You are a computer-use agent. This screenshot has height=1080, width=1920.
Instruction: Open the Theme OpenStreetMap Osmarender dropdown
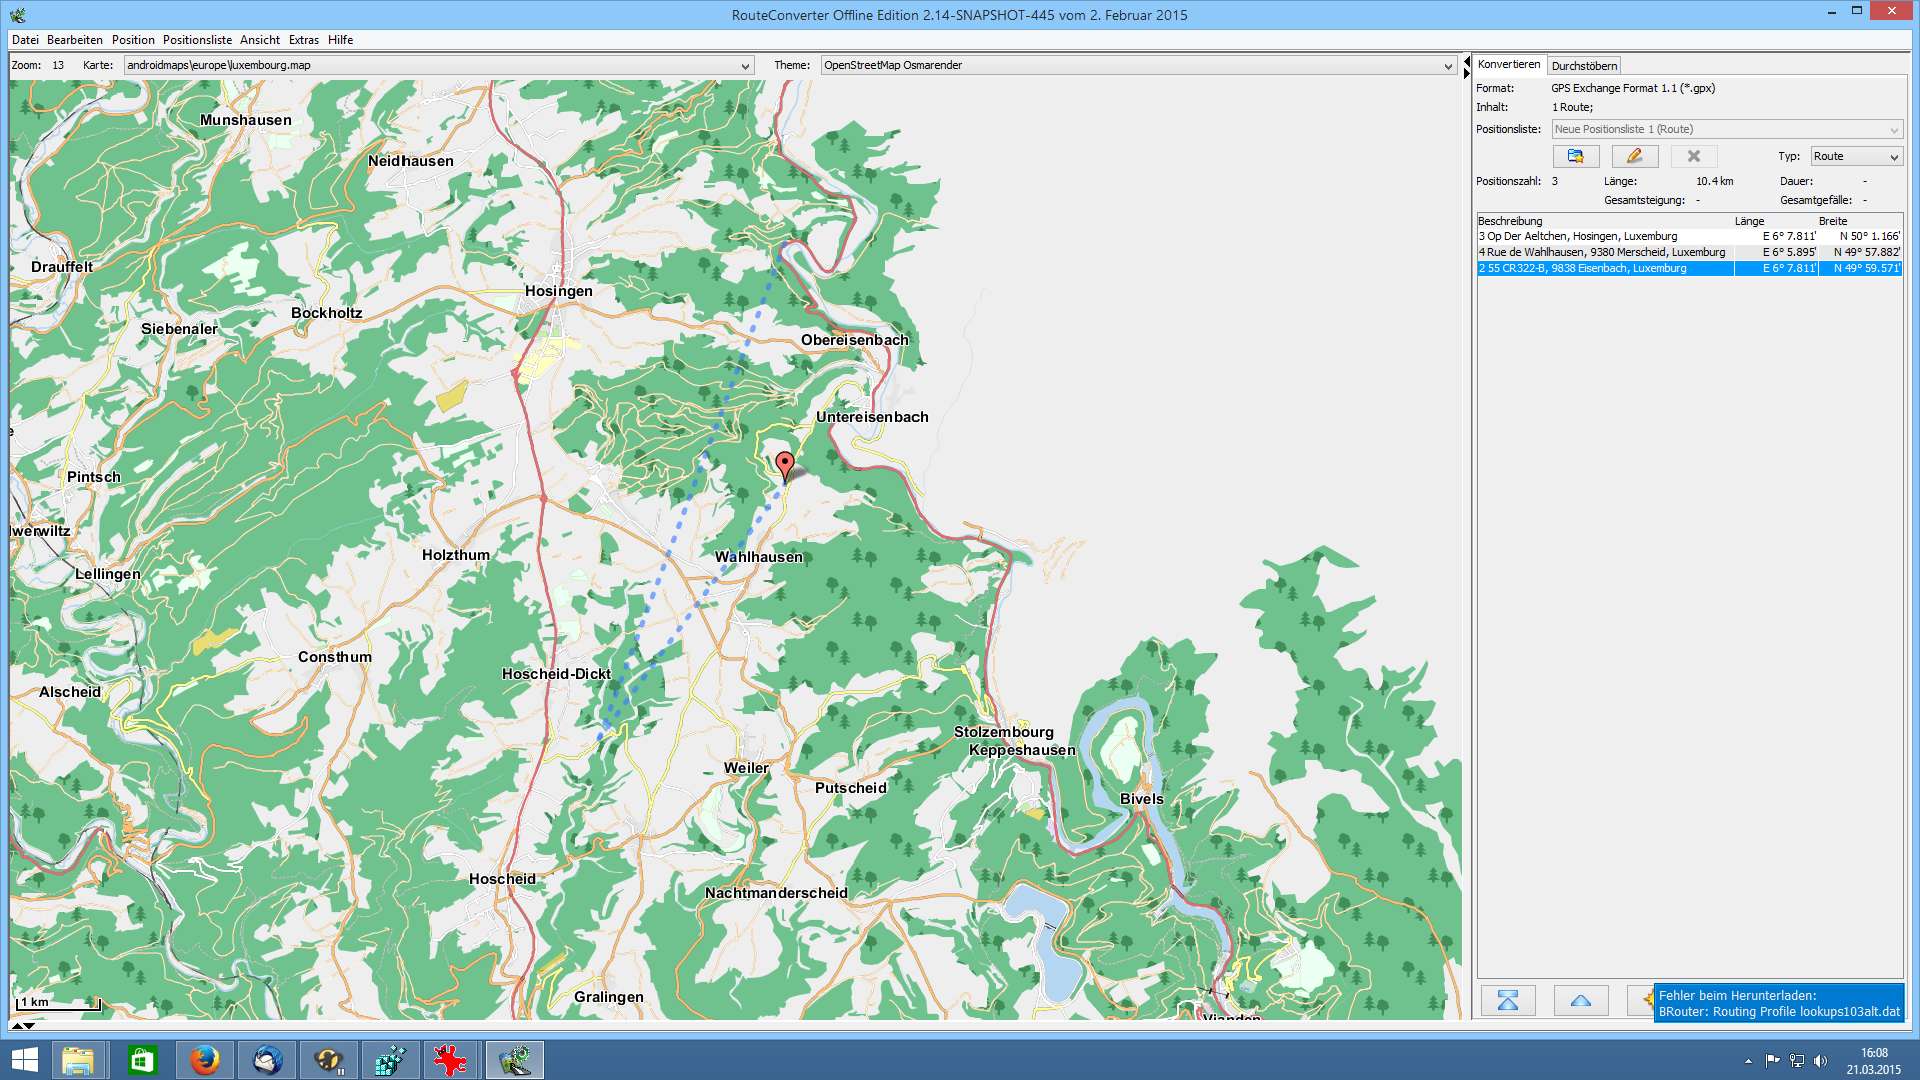(1447, 66)
